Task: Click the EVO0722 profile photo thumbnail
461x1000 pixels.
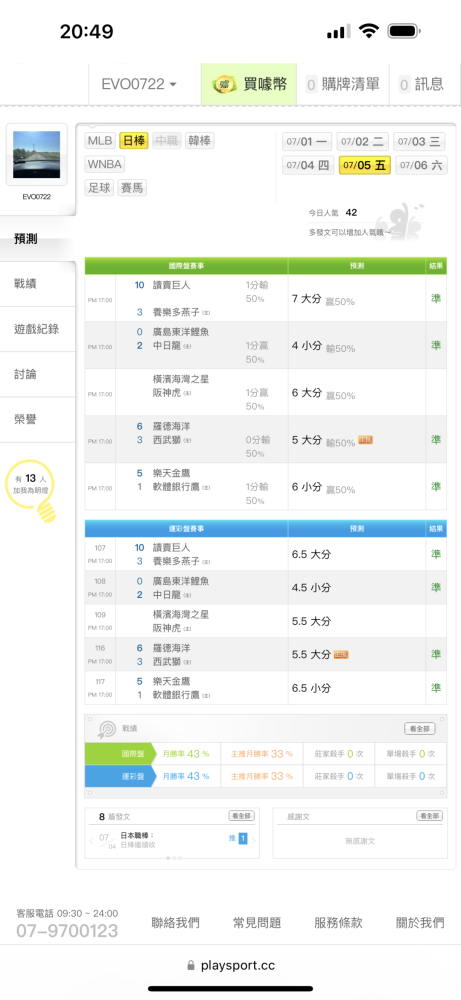Action: coord(36,155)
